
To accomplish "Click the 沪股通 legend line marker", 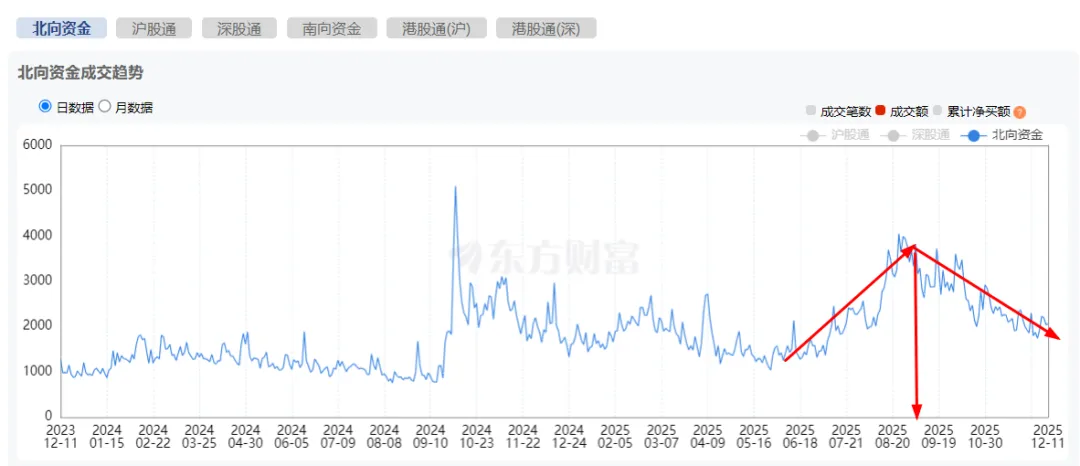I will [813, 135].
